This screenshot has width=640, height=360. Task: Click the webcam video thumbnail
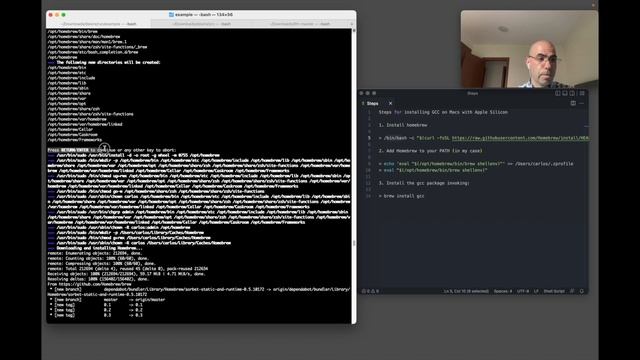point(529,49)
